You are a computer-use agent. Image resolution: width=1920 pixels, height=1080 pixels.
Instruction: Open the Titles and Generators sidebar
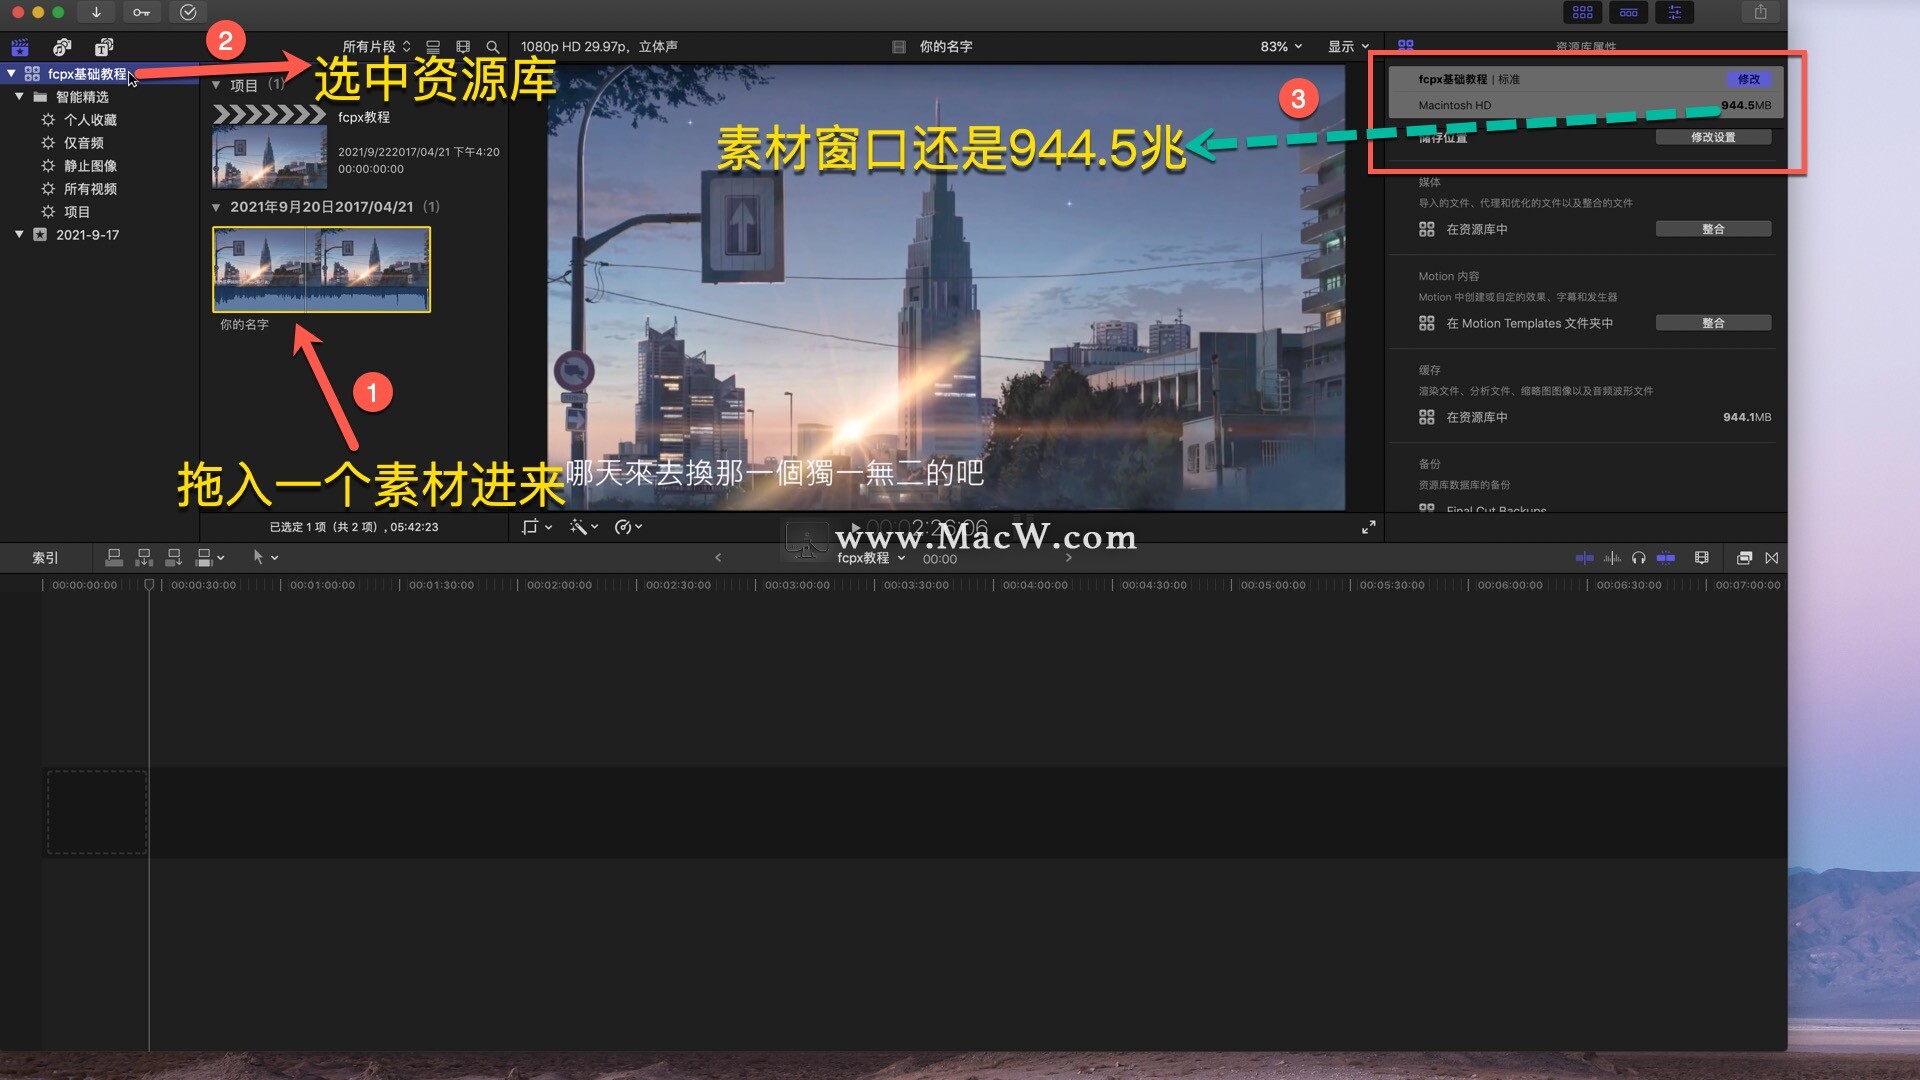104,47
